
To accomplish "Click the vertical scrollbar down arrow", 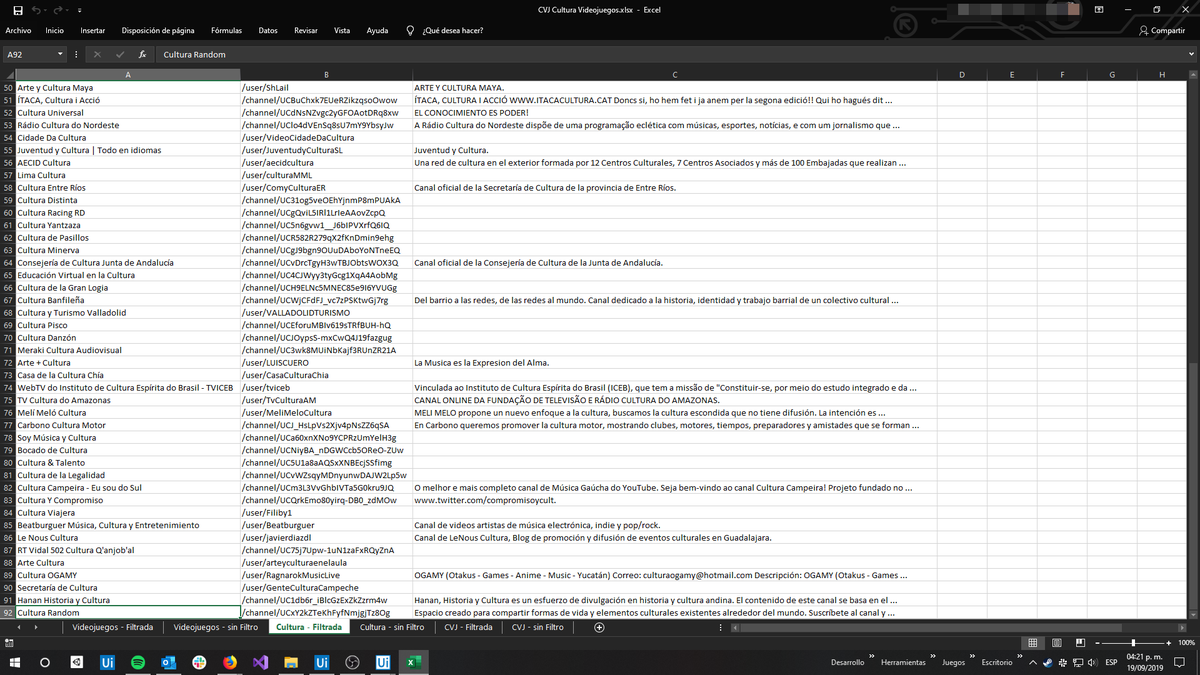I will [1192, 613].
